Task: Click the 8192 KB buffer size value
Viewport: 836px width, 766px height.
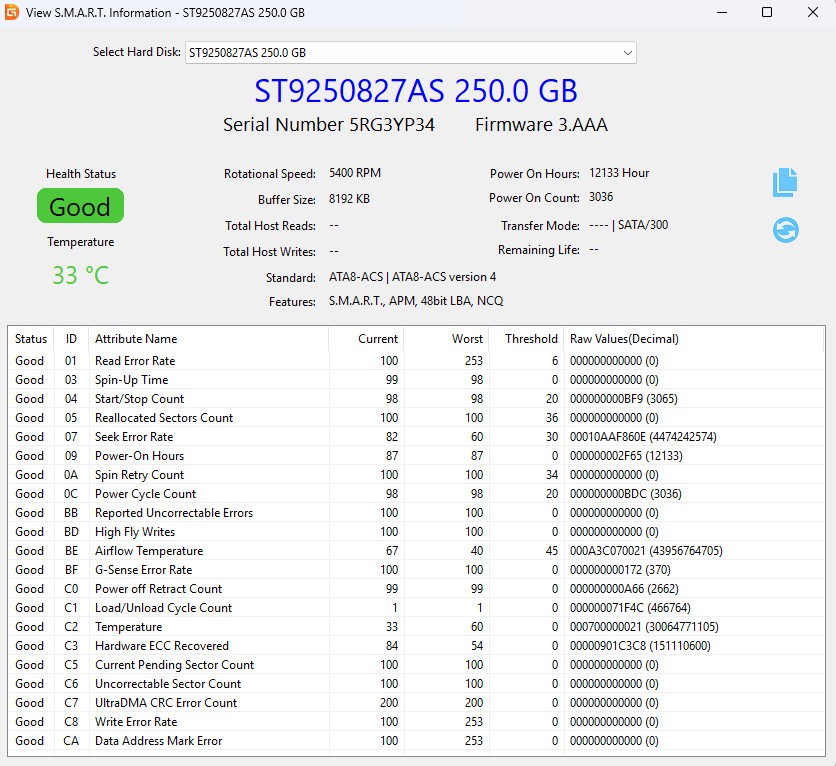Action: coord(349,199)
